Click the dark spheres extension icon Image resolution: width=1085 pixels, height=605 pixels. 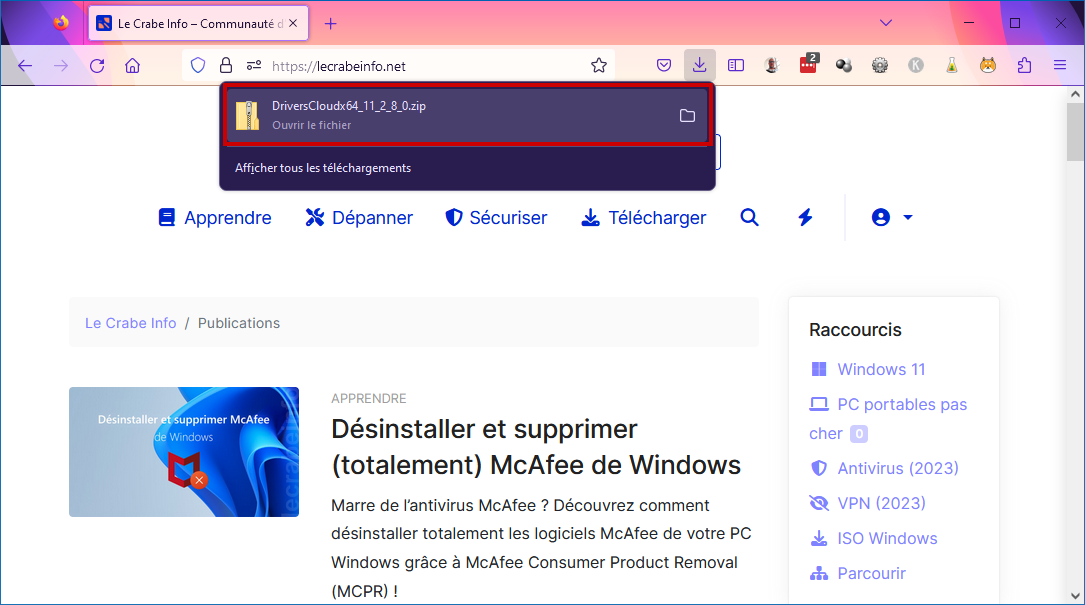[x=844, y=66]
